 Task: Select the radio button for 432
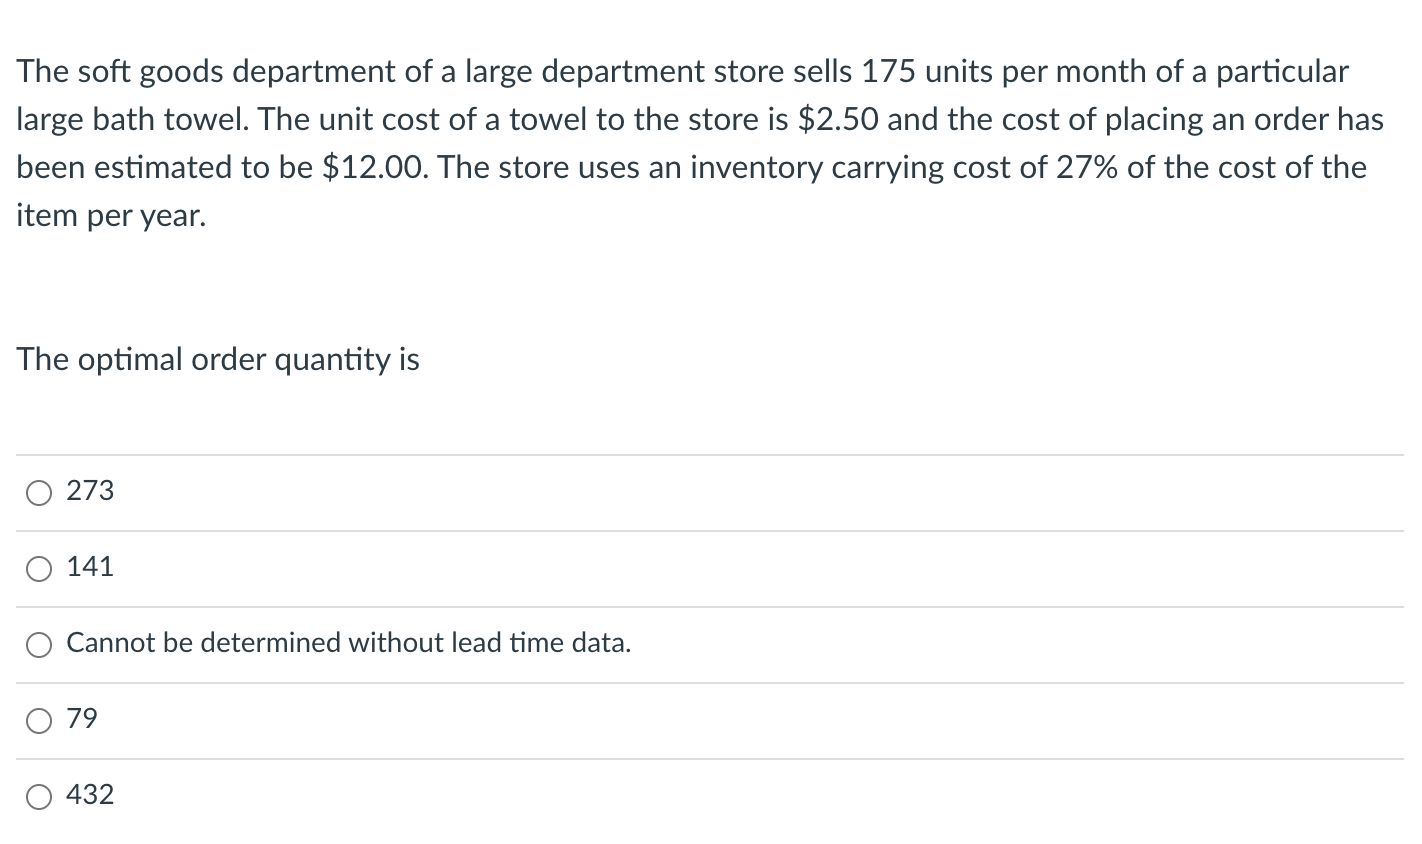[x=39, y=796]
